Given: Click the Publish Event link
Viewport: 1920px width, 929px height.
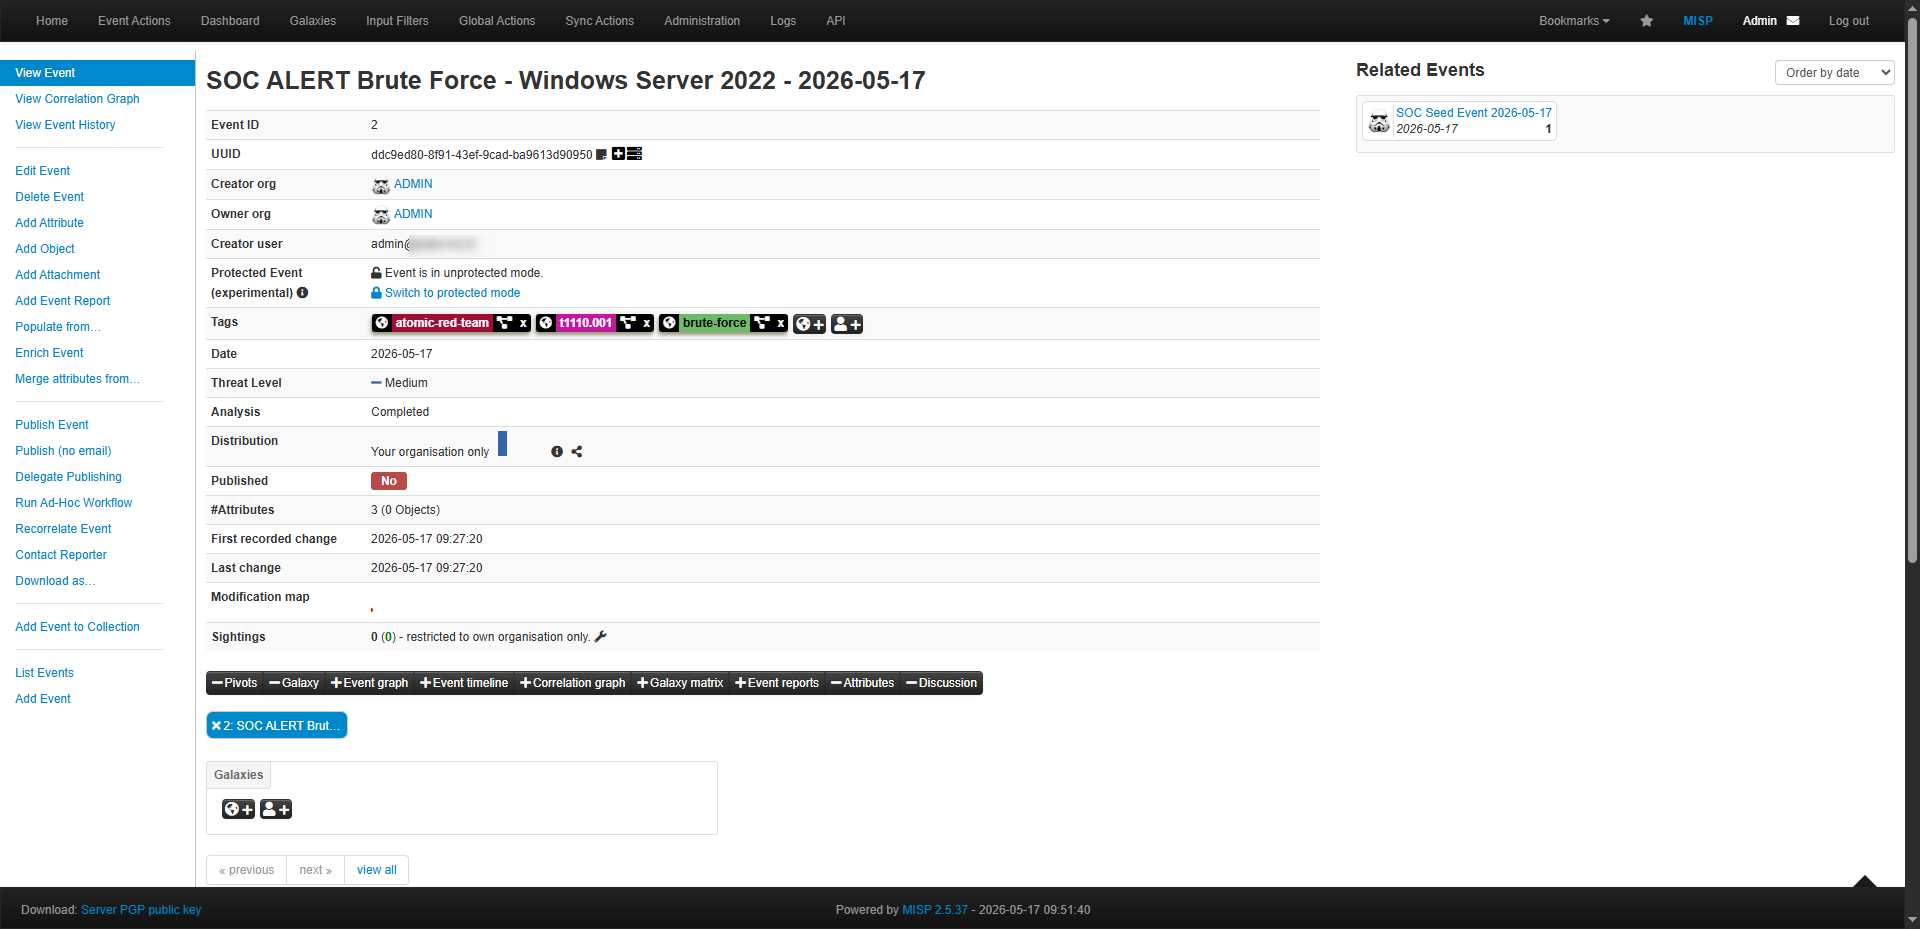Looking at the screenshot, I should coord(52,425).
